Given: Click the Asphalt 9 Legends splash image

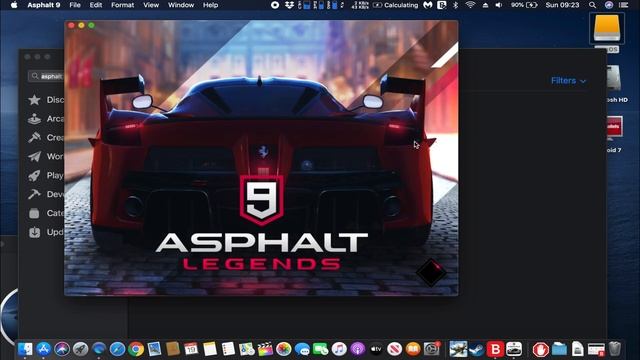Looking at the screenshot, I should (261, 158).
